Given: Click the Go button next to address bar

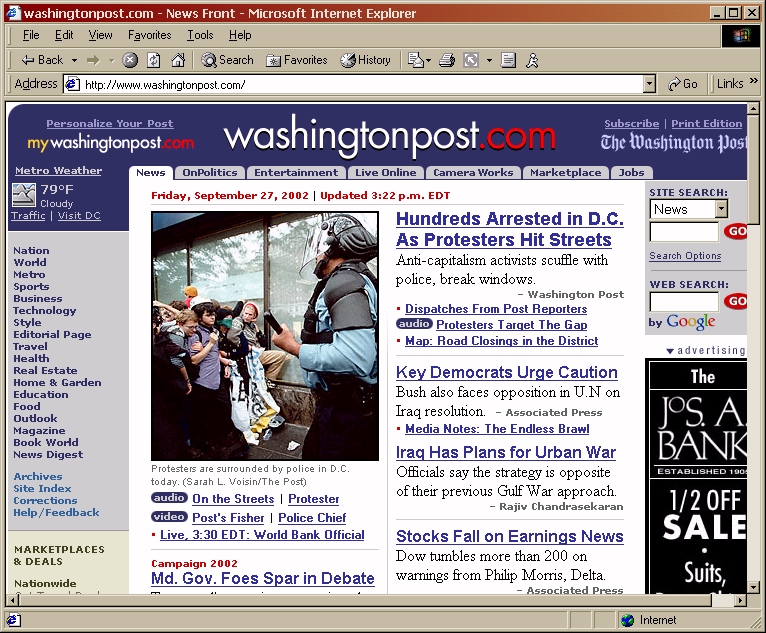Looking at the screenshot, I should point(684,85).
